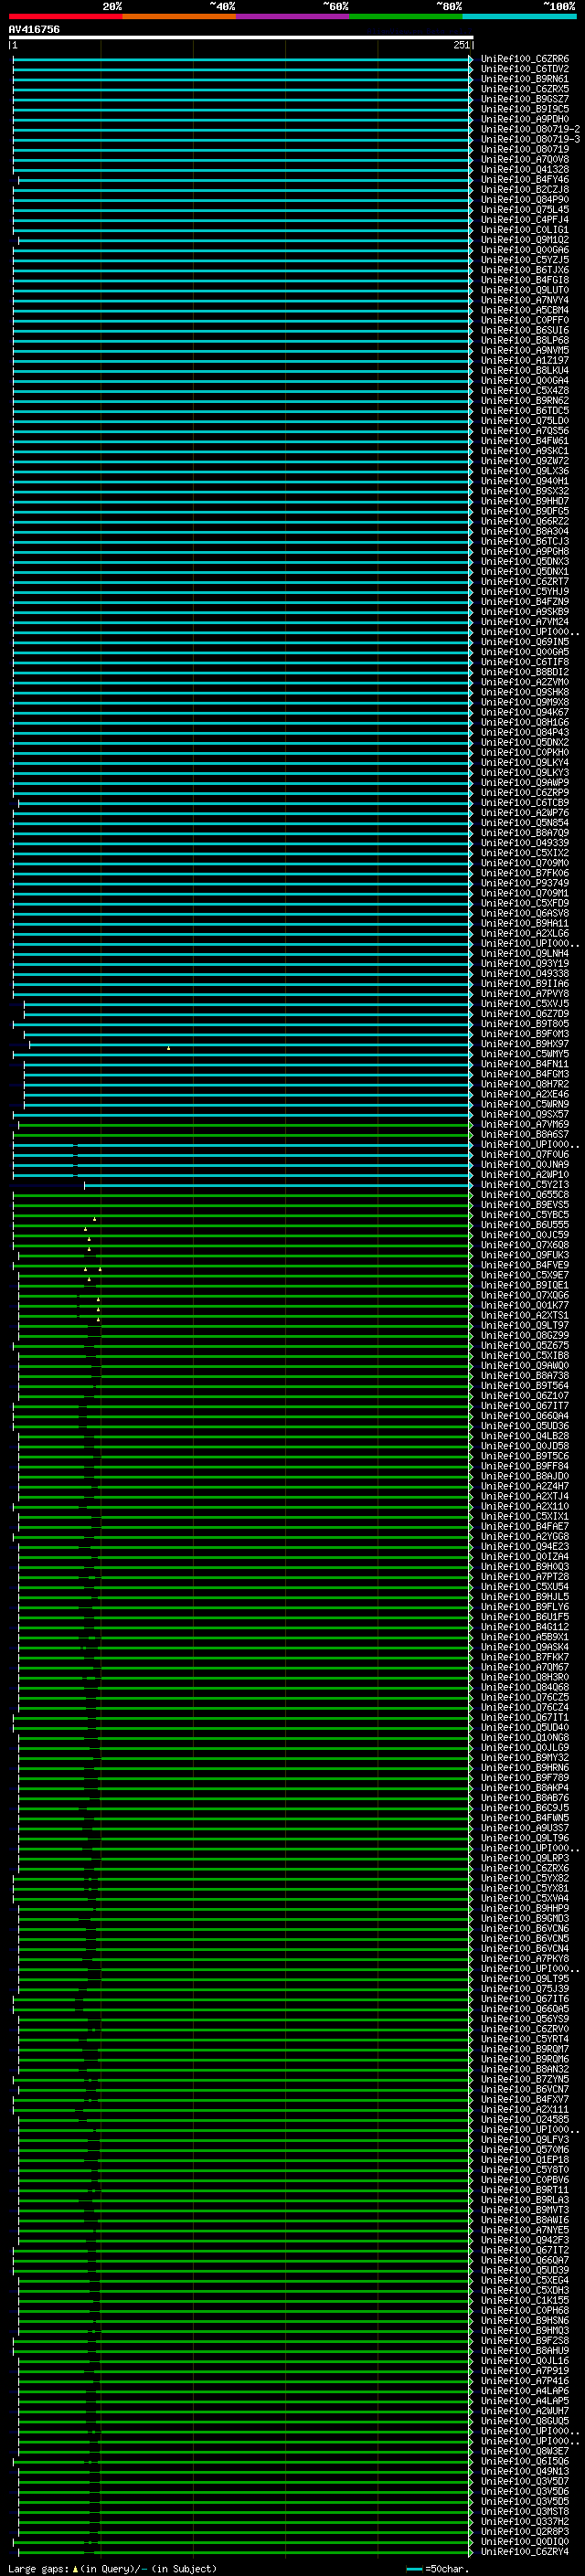Open hit UniRef100_Q1EP18

point(525,2159)
